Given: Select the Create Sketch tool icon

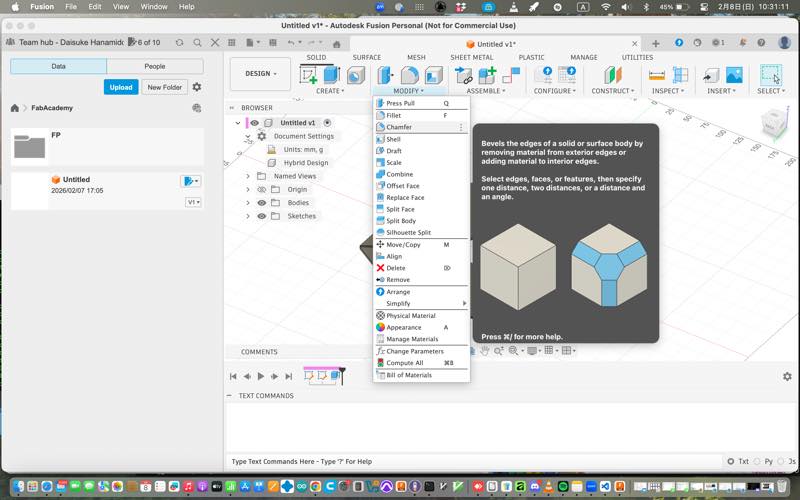Looking at the screenshot, I should pos(308,75).
